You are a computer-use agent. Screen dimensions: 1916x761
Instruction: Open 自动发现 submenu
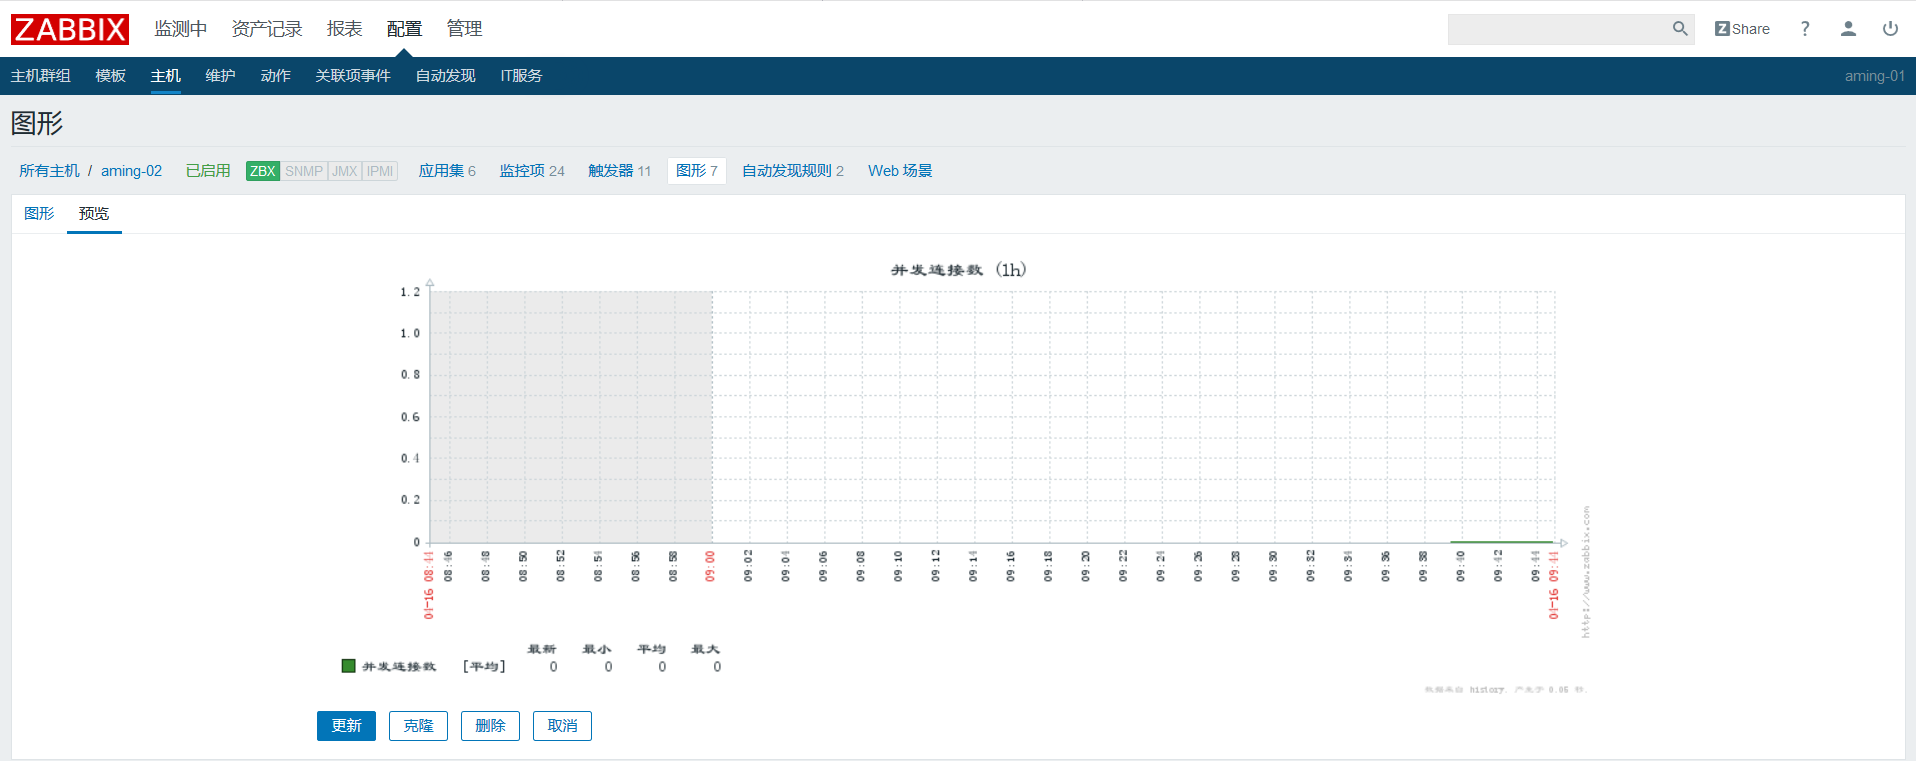coord(446,76)
